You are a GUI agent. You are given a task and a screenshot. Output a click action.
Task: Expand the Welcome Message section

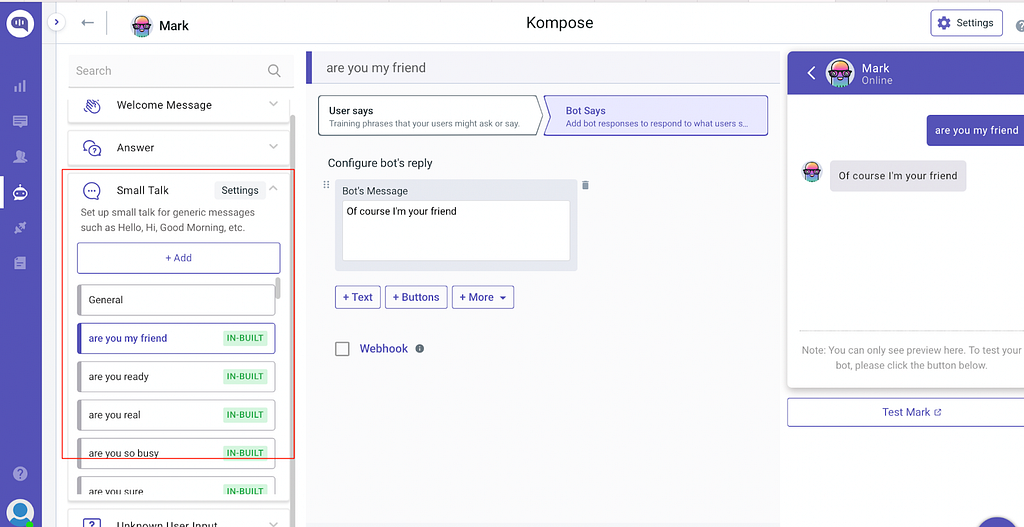[x=274, y=104]
